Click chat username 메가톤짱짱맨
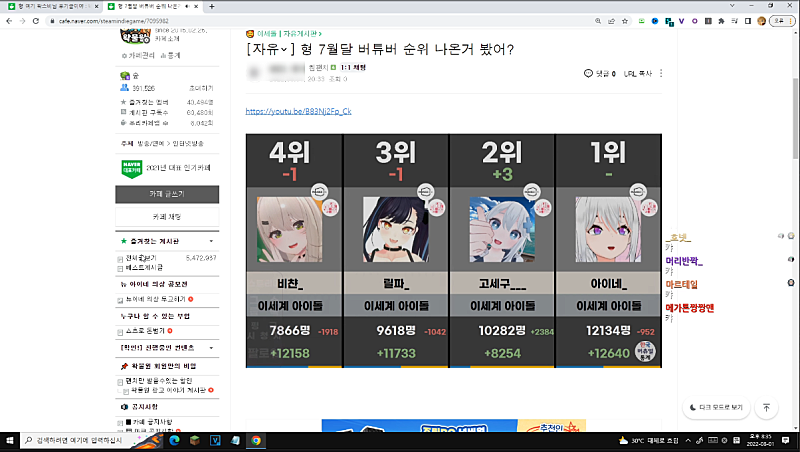 [690, 308]
